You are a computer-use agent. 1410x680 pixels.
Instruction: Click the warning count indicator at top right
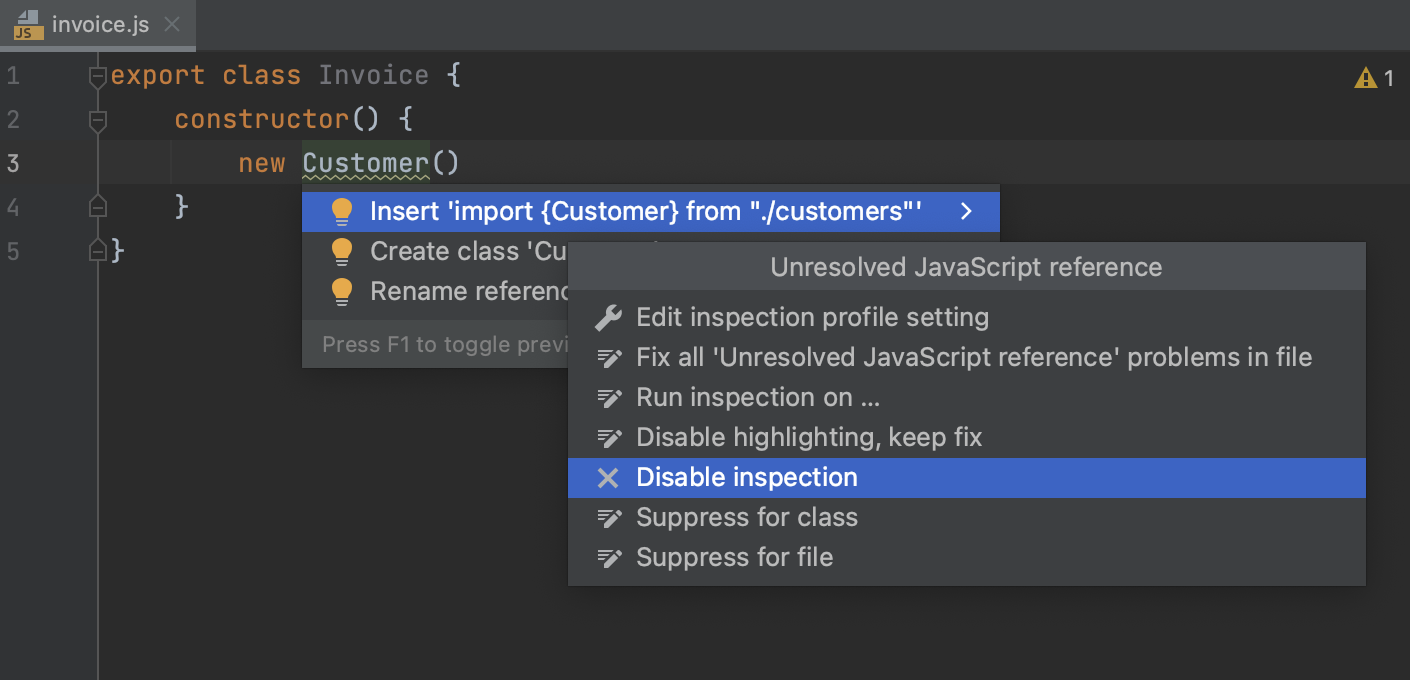(x=1375, y=76)
